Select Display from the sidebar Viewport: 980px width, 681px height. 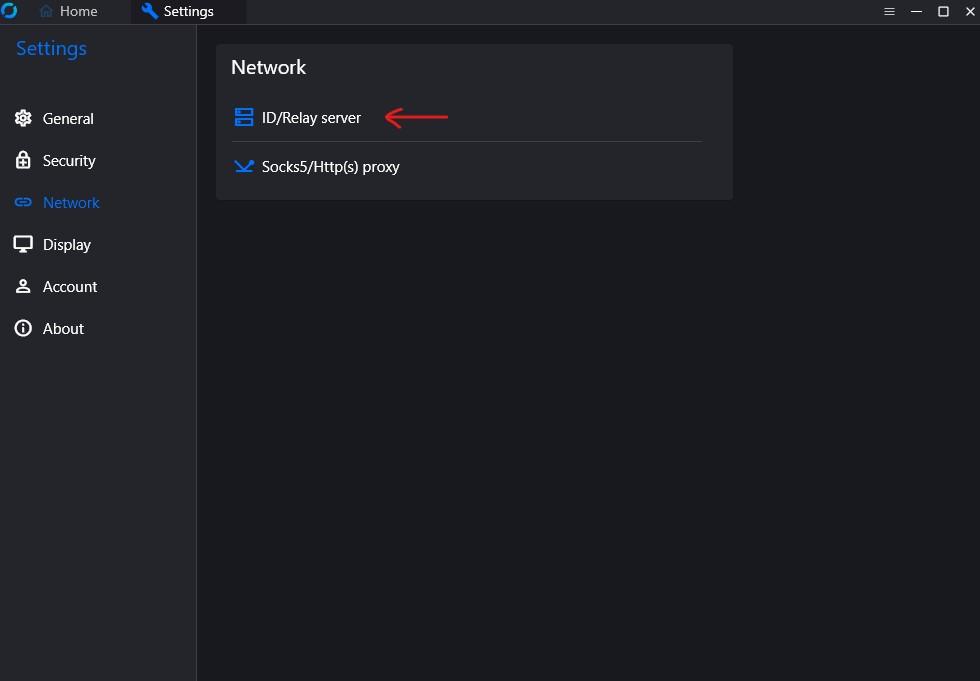tap(66, 244)
